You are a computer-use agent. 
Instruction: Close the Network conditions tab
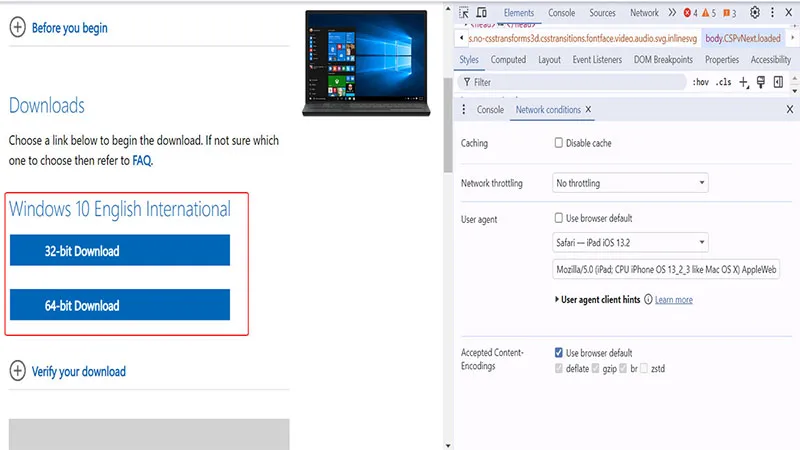tap(588, 110)
